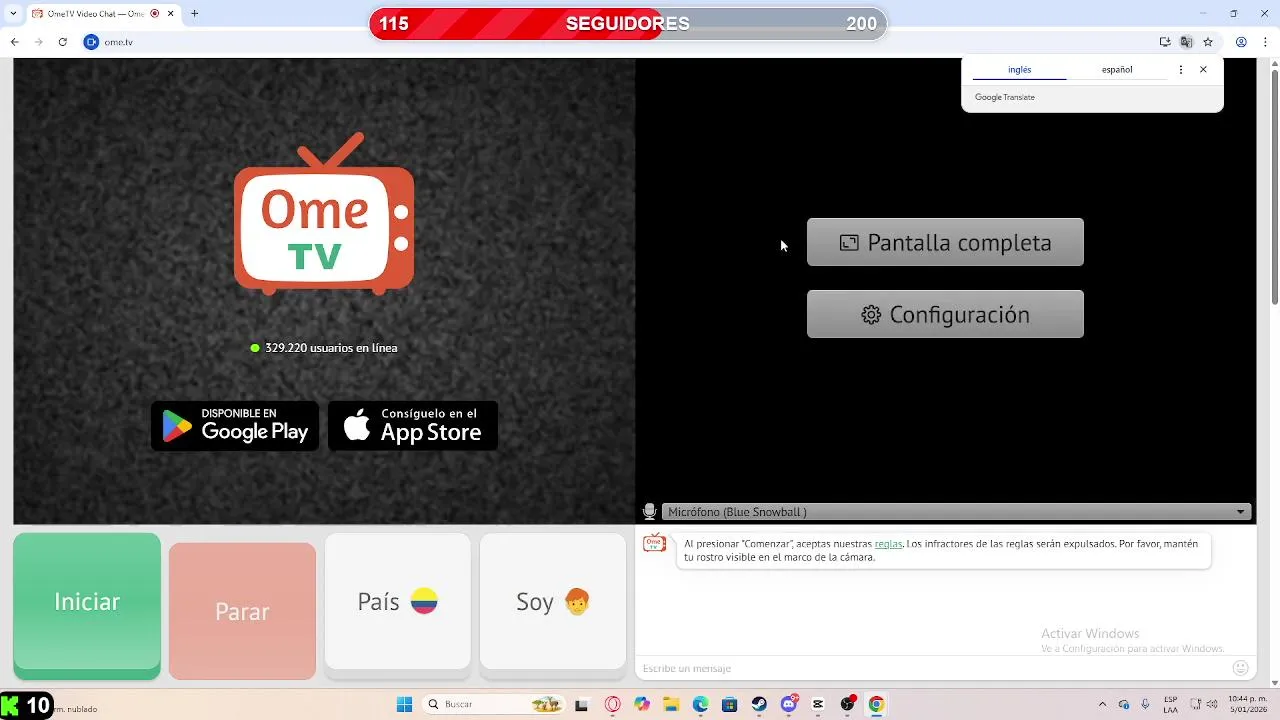Open Steam from taskbar
Screen dimensions: 1280x720
[x=759, y=704]
